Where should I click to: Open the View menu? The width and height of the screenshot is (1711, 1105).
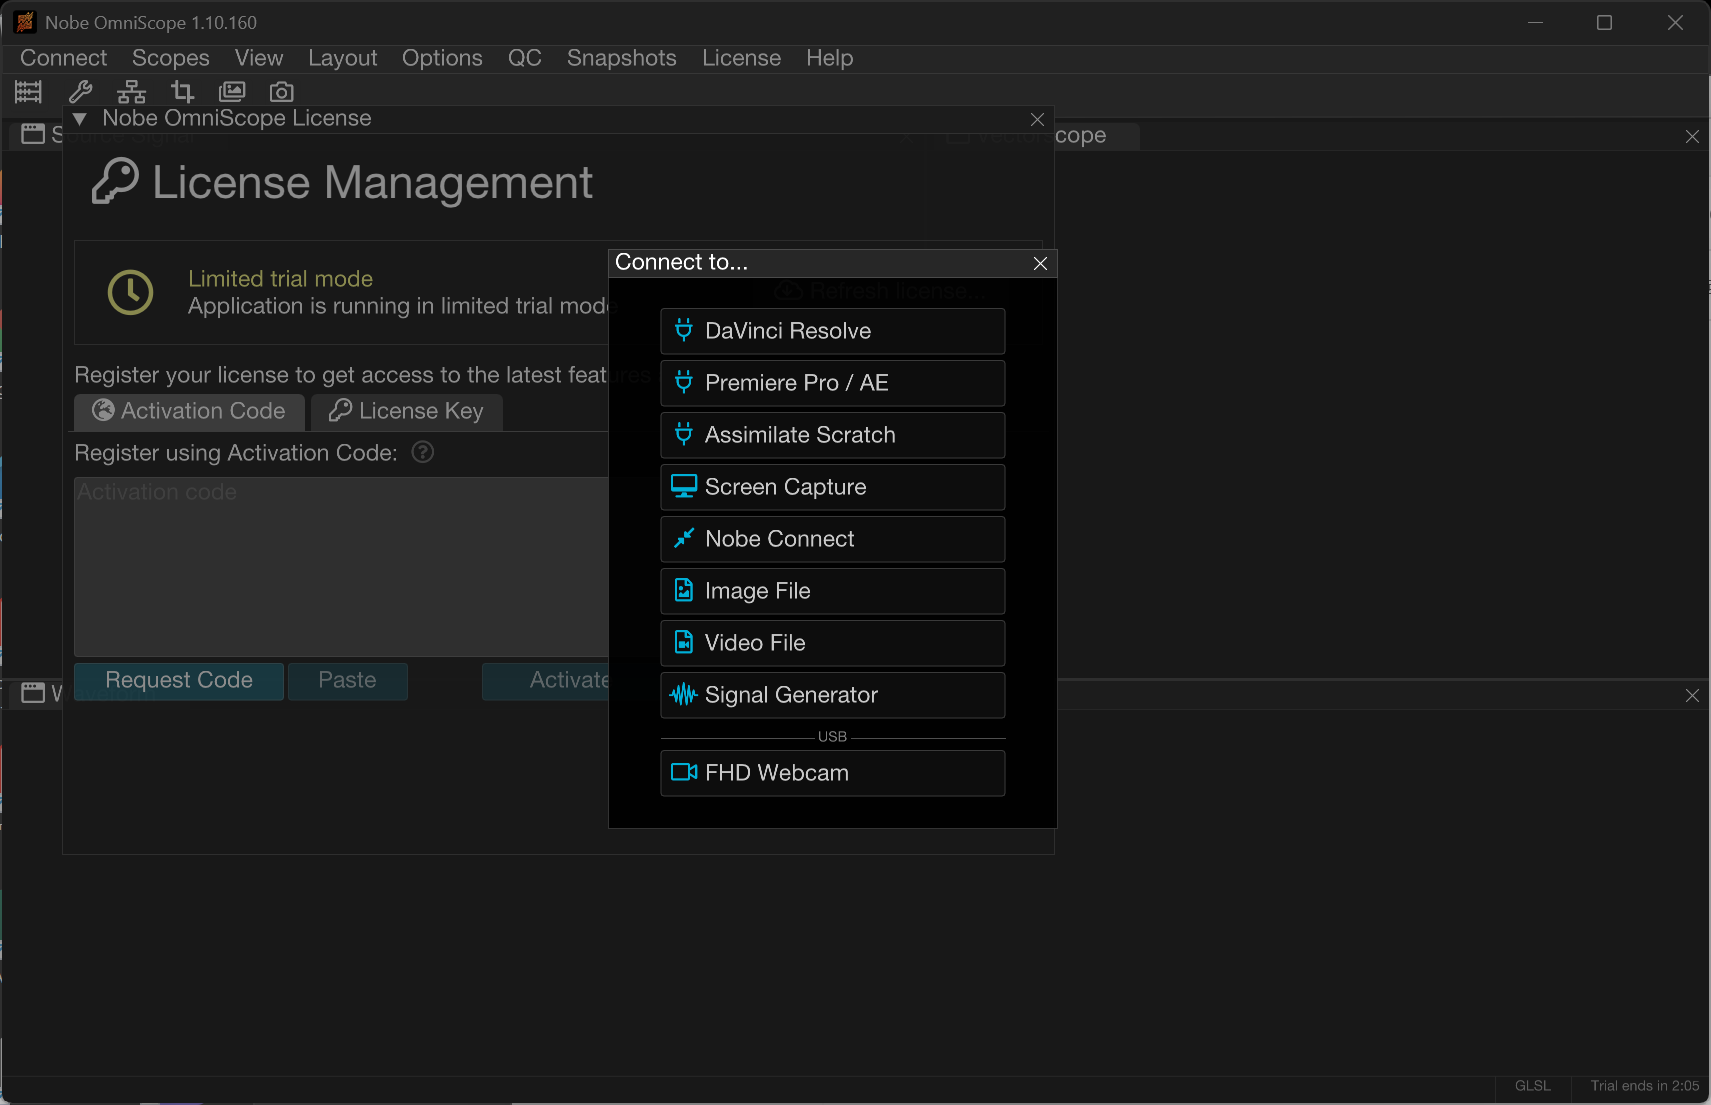point(259,58)
